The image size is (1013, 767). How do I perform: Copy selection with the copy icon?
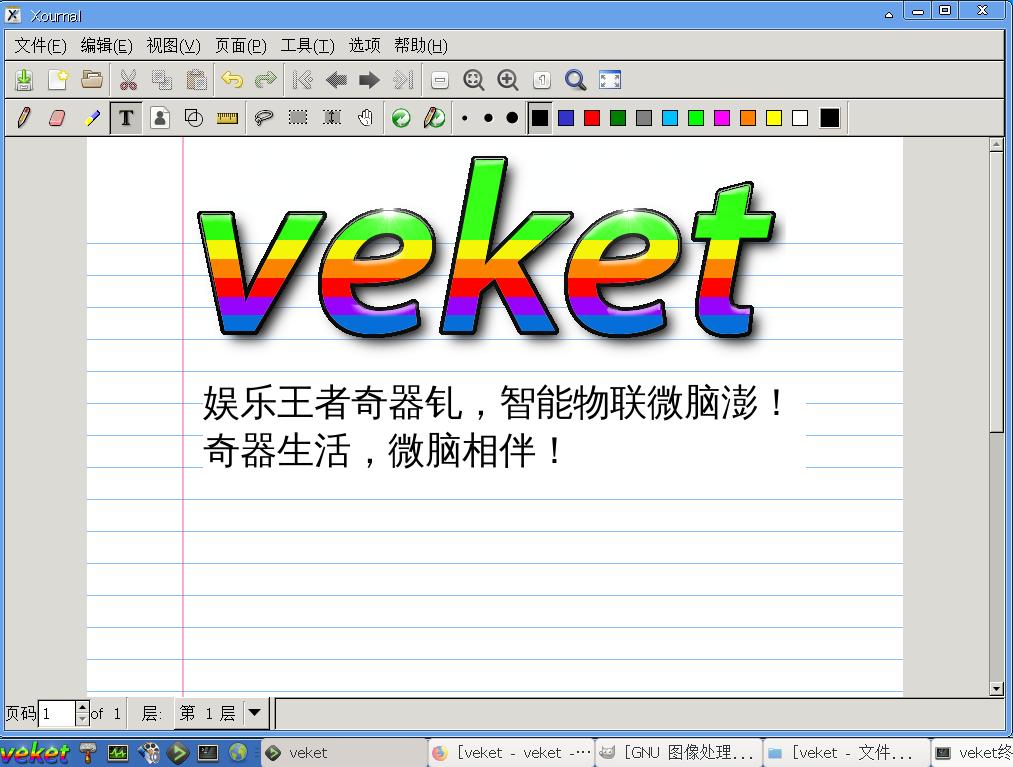click(162, 80)
